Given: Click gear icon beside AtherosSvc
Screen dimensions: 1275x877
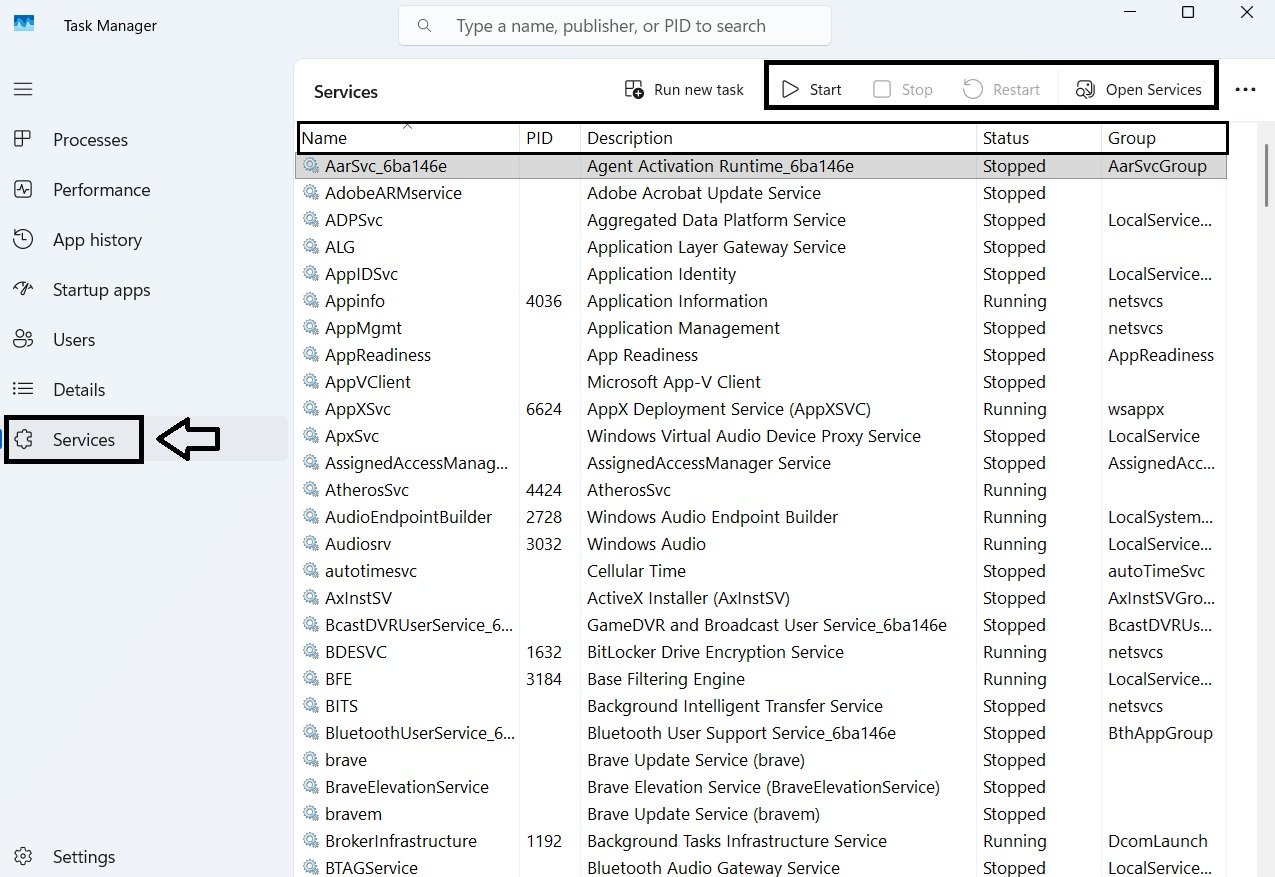Looking at the screenshot, I should pyautogui.click(x=311, y=490).
